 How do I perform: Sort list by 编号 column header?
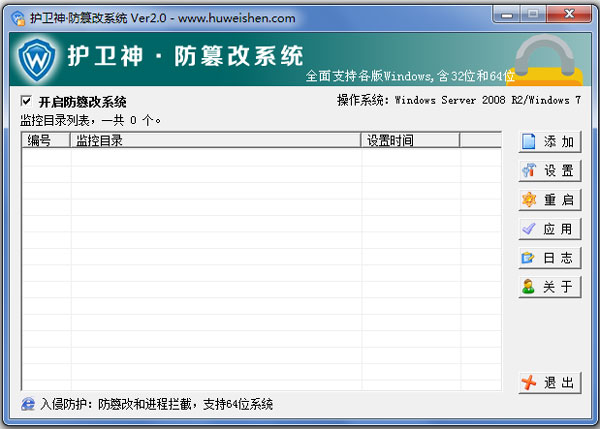click(x=46, y=141)
